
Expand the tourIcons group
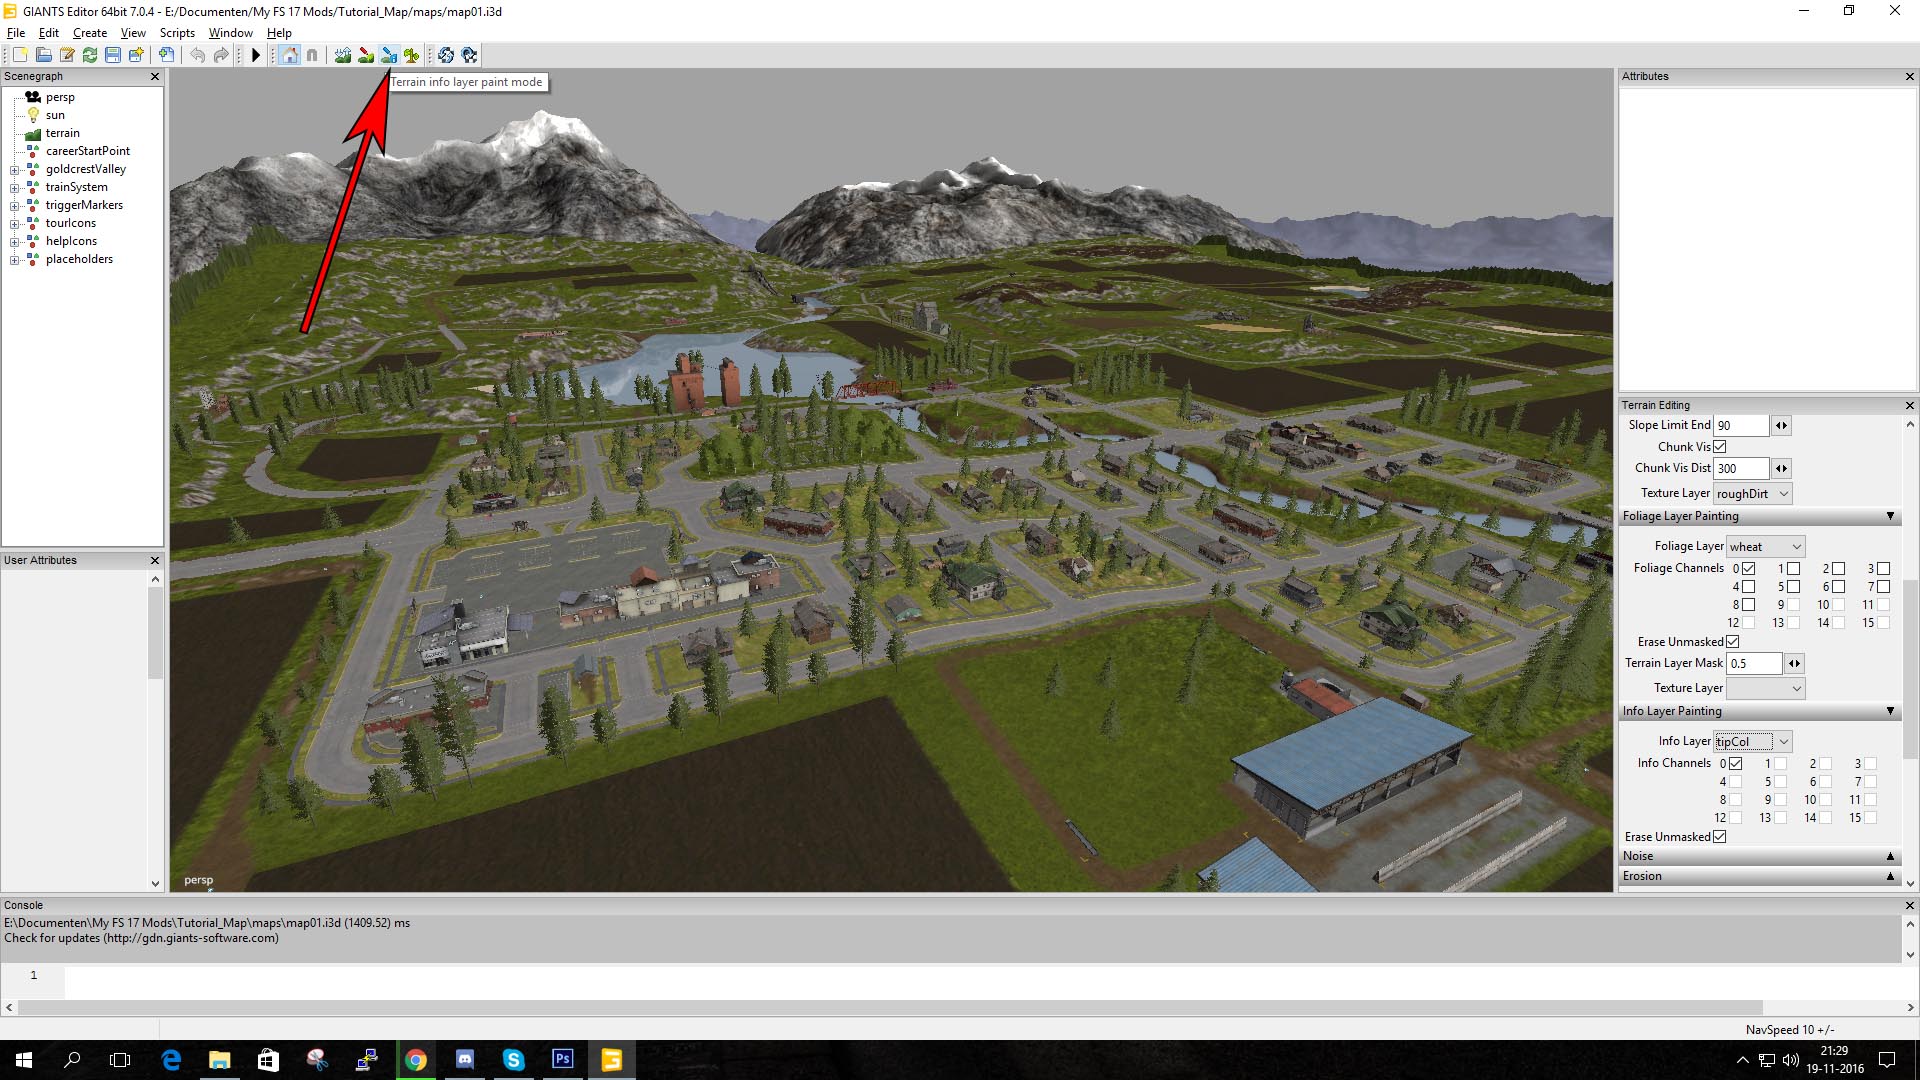pos(15,224)
